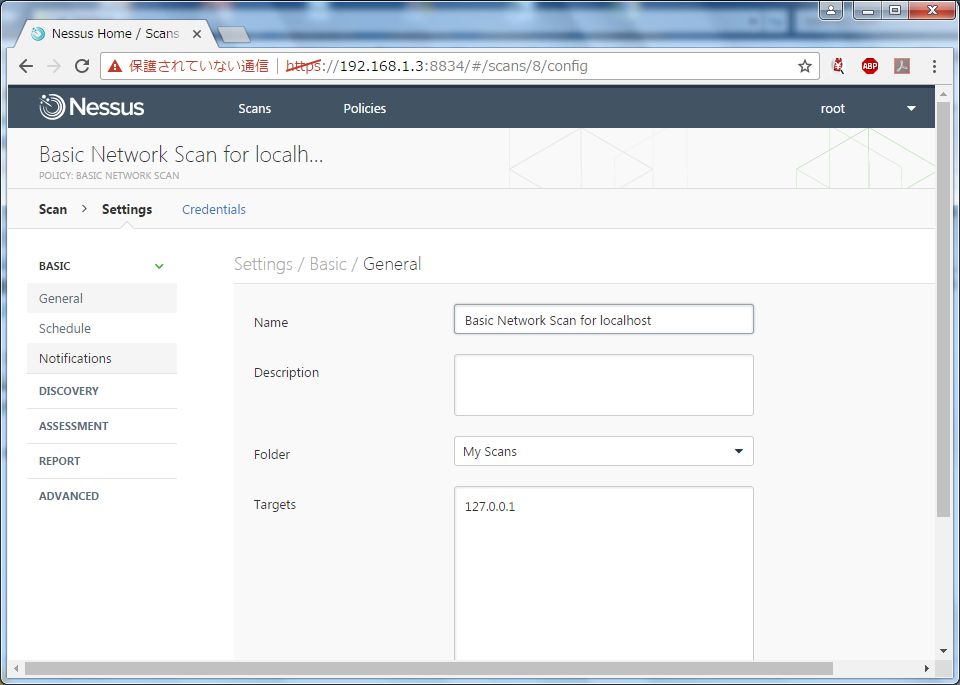Click the 'POLICY: BASIC NETWORK SCAN' subtitle

tap(109, 176)
